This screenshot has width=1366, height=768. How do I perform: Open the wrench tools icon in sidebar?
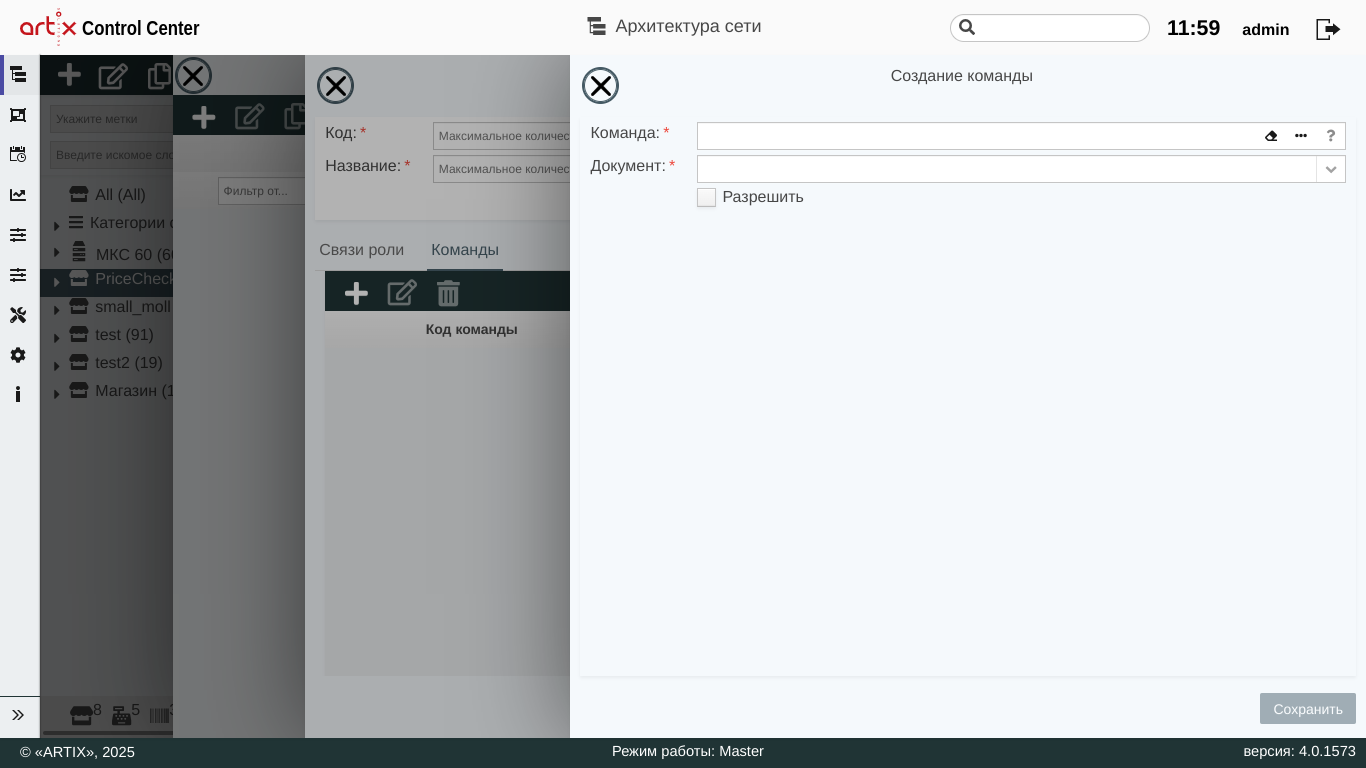pos(18,315)
